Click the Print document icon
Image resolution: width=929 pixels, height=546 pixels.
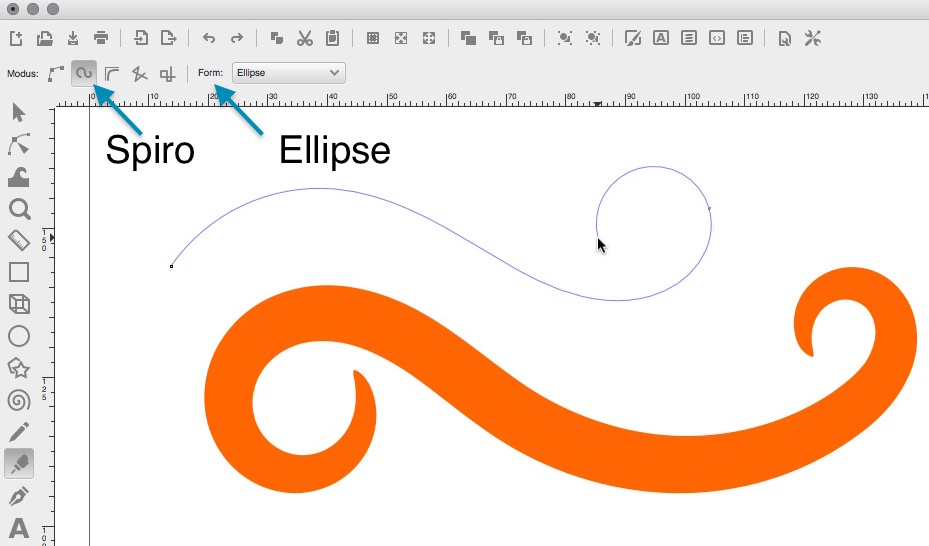pos(101,38)
